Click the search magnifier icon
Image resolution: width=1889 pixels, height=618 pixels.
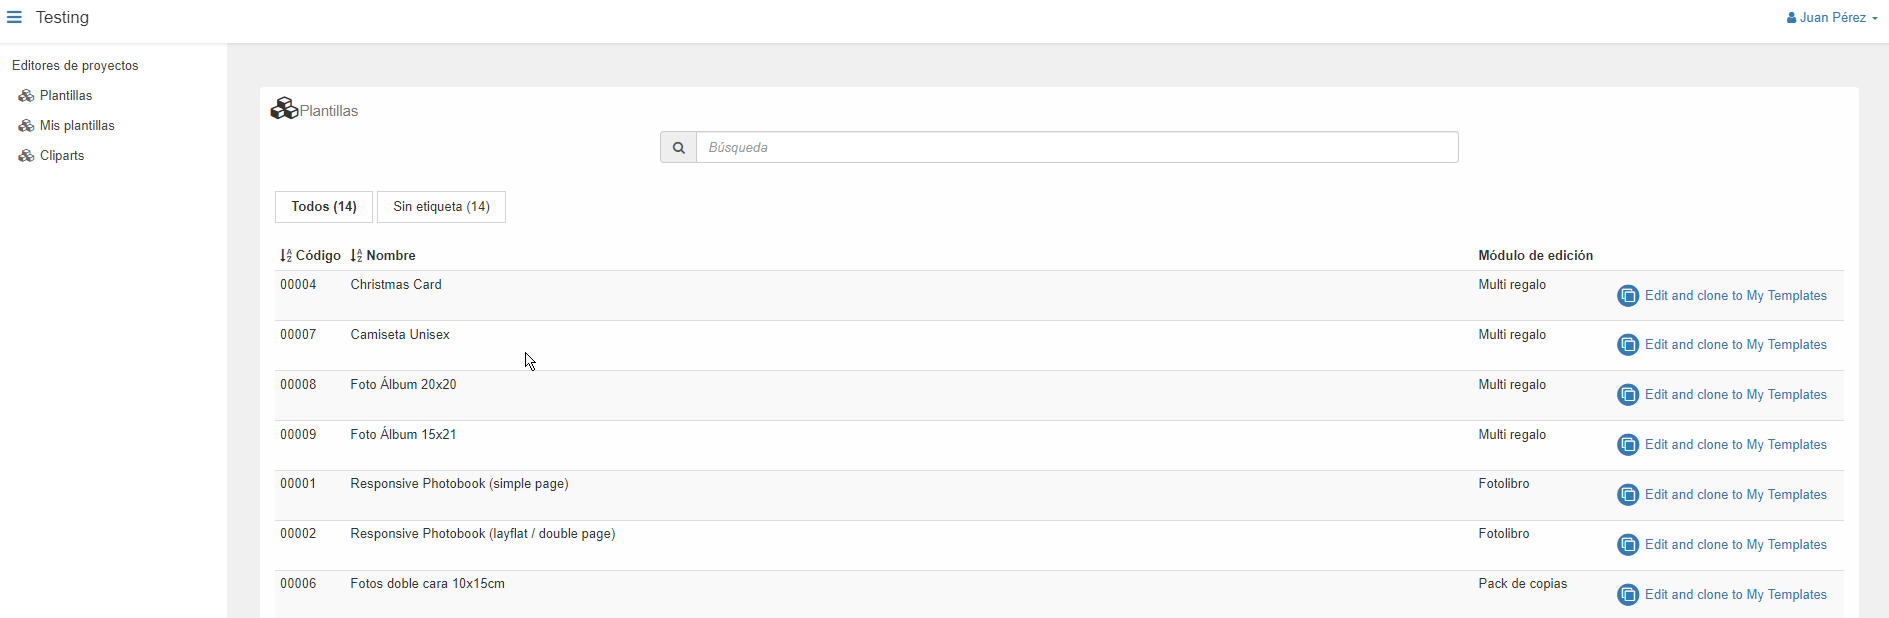679,147
